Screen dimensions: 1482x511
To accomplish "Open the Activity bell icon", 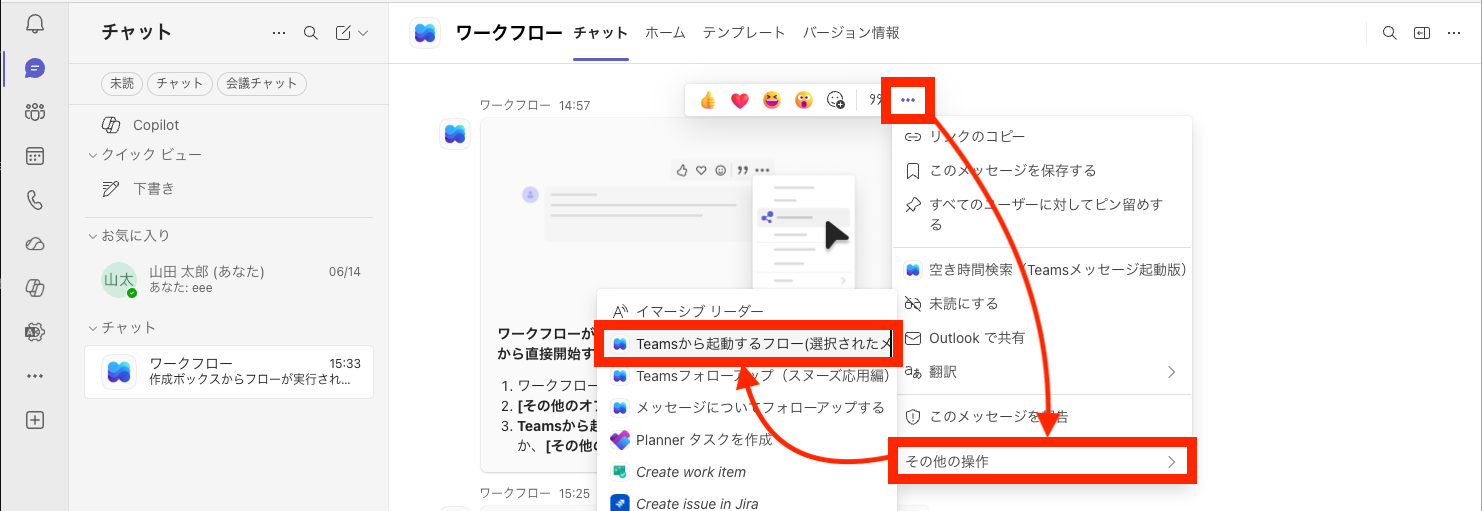I will 35,23.
